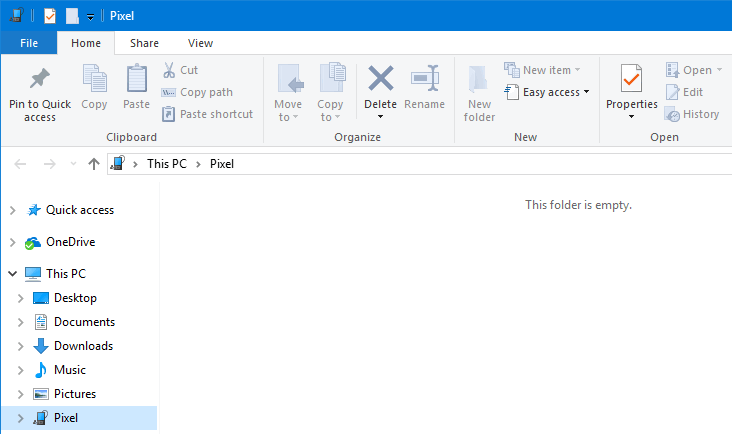Click chevron before This PC in breadcrumb
This screenshot has width=732, height=434.
pyautogui.click(x=135, y=164)
